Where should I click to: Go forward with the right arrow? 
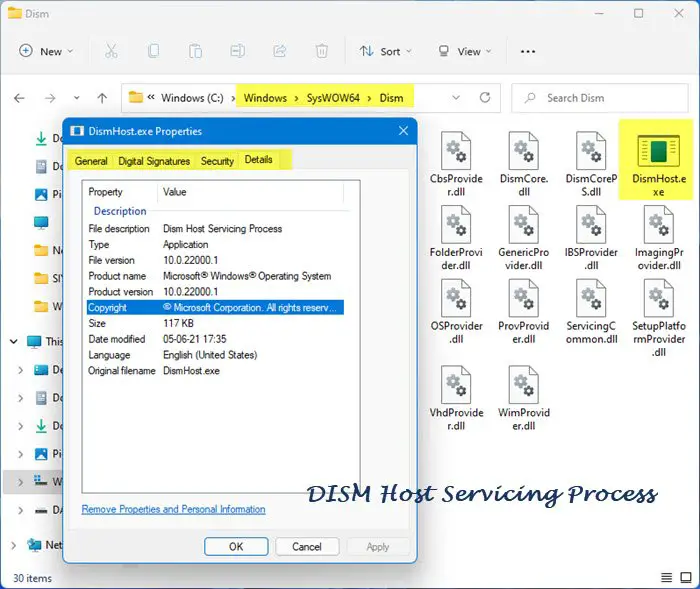click(x=50, y=98)
